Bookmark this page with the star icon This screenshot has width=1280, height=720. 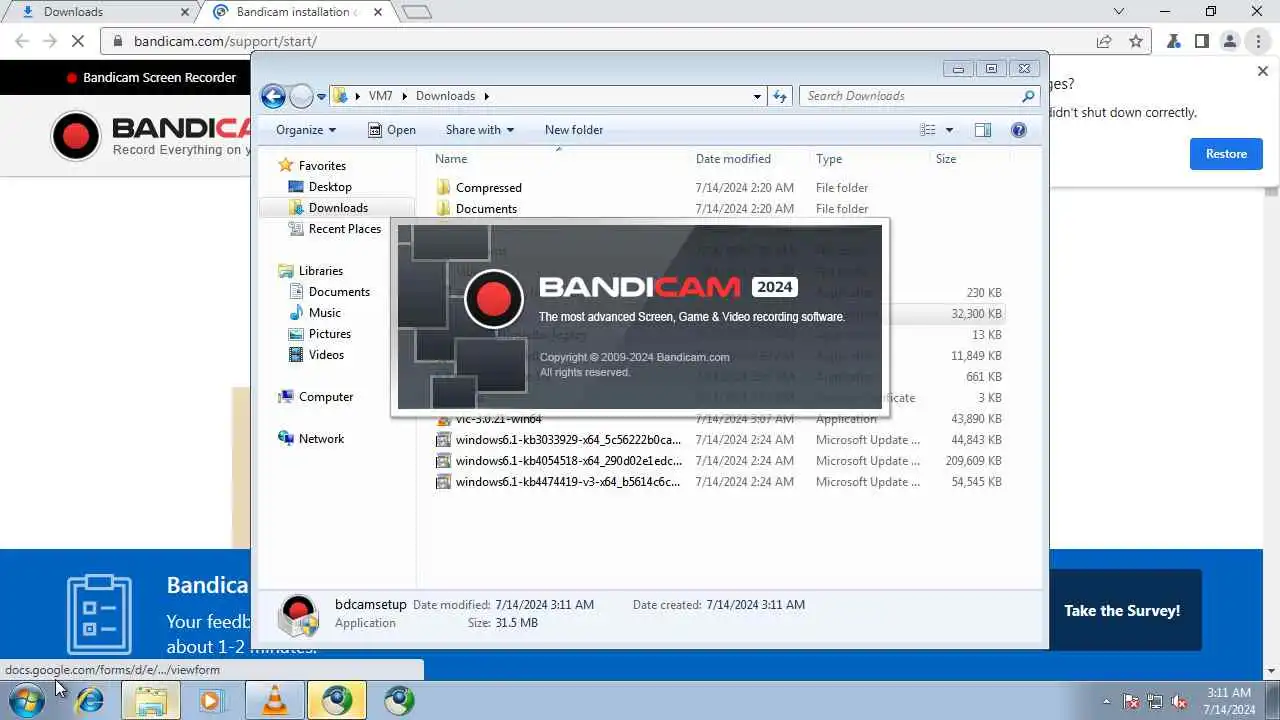point(1136,41)
